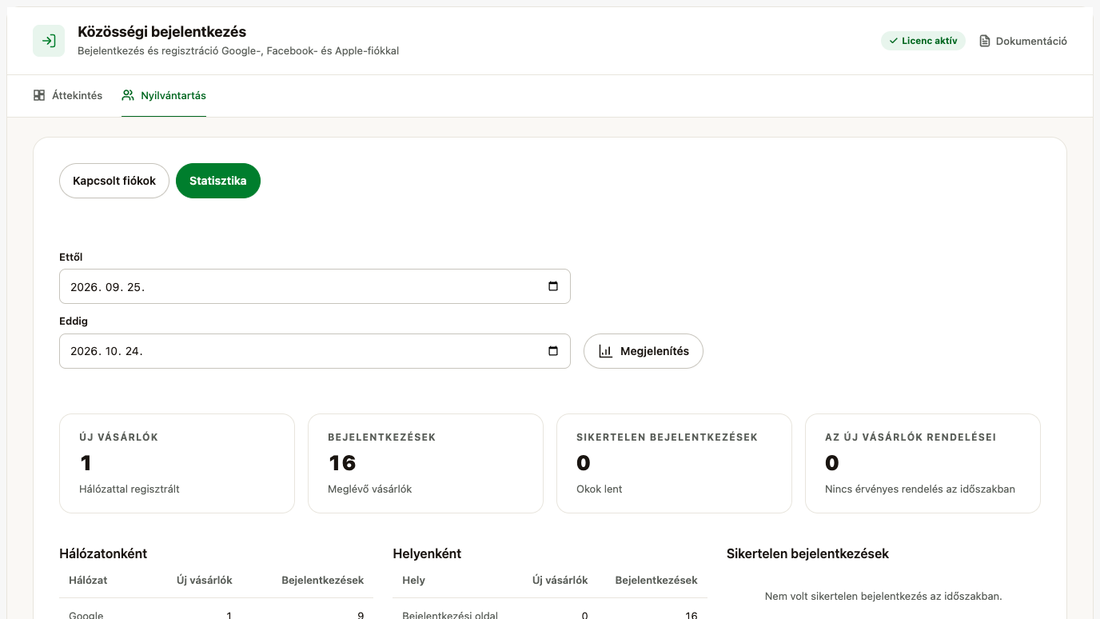This screenshot has width=1100, height=619.
Task: Click the Hálózatonként section heading
Action: pyautogui.click(x=103, y=554)
